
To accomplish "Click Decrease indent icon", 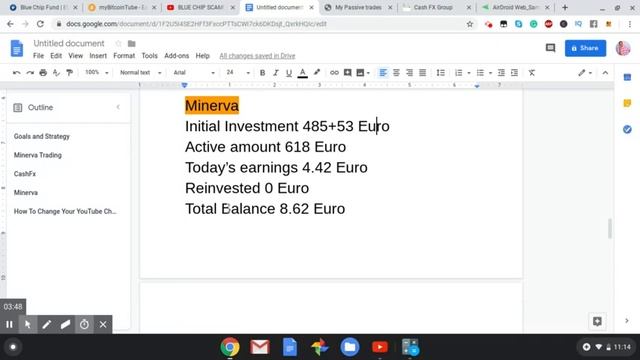I will (x=501, y=73).
